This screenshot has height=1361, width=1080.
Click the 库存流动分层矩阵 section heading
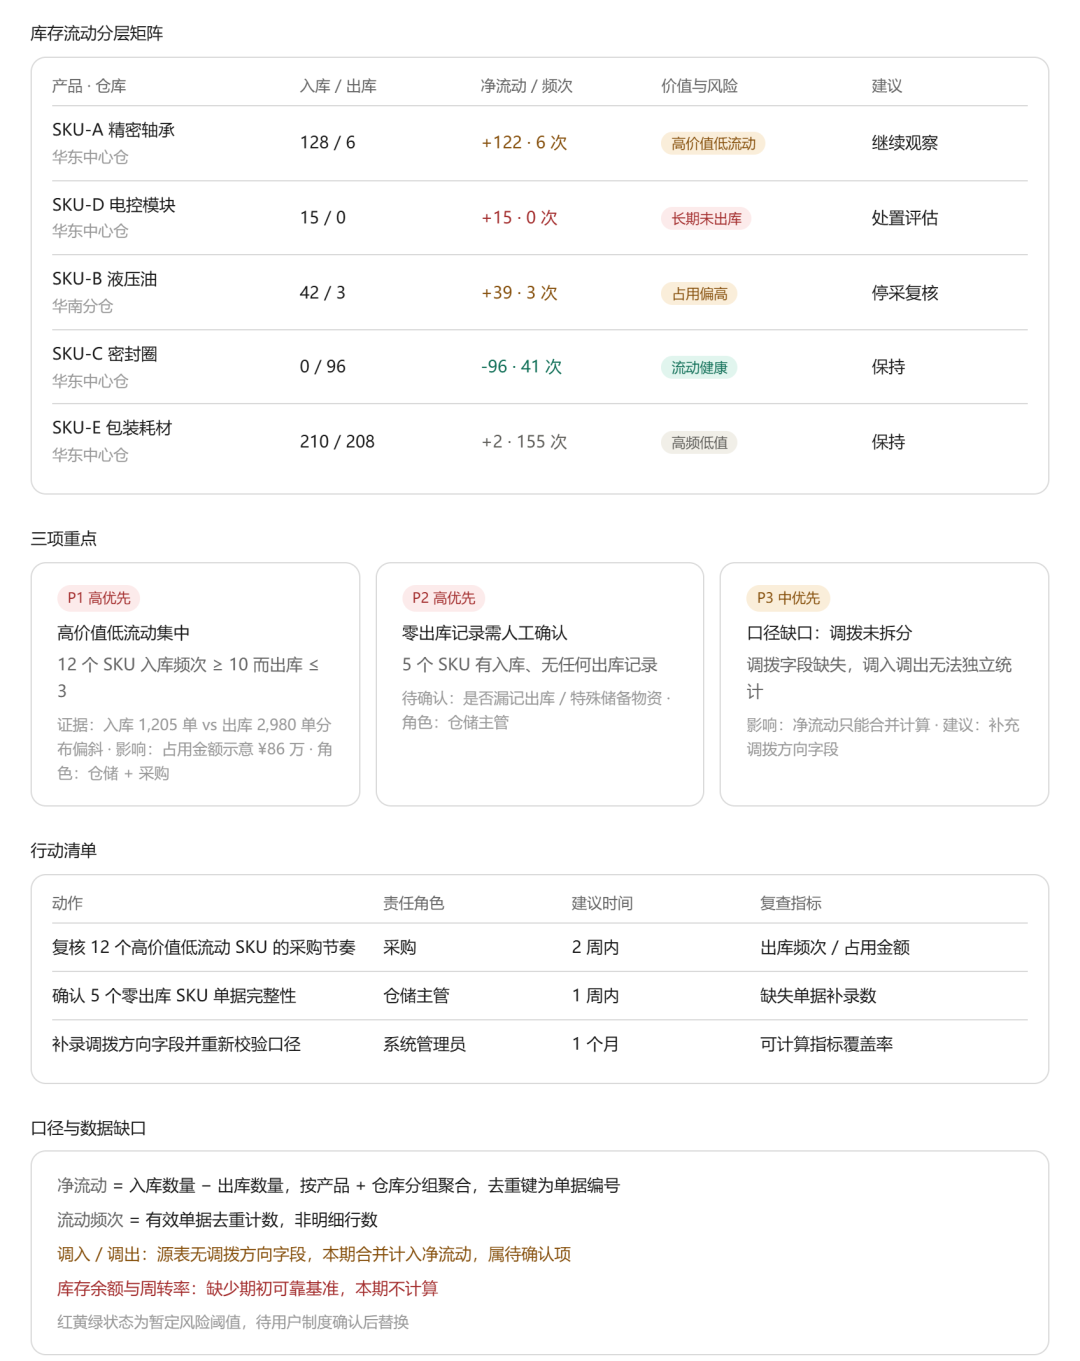click(97, 34)
